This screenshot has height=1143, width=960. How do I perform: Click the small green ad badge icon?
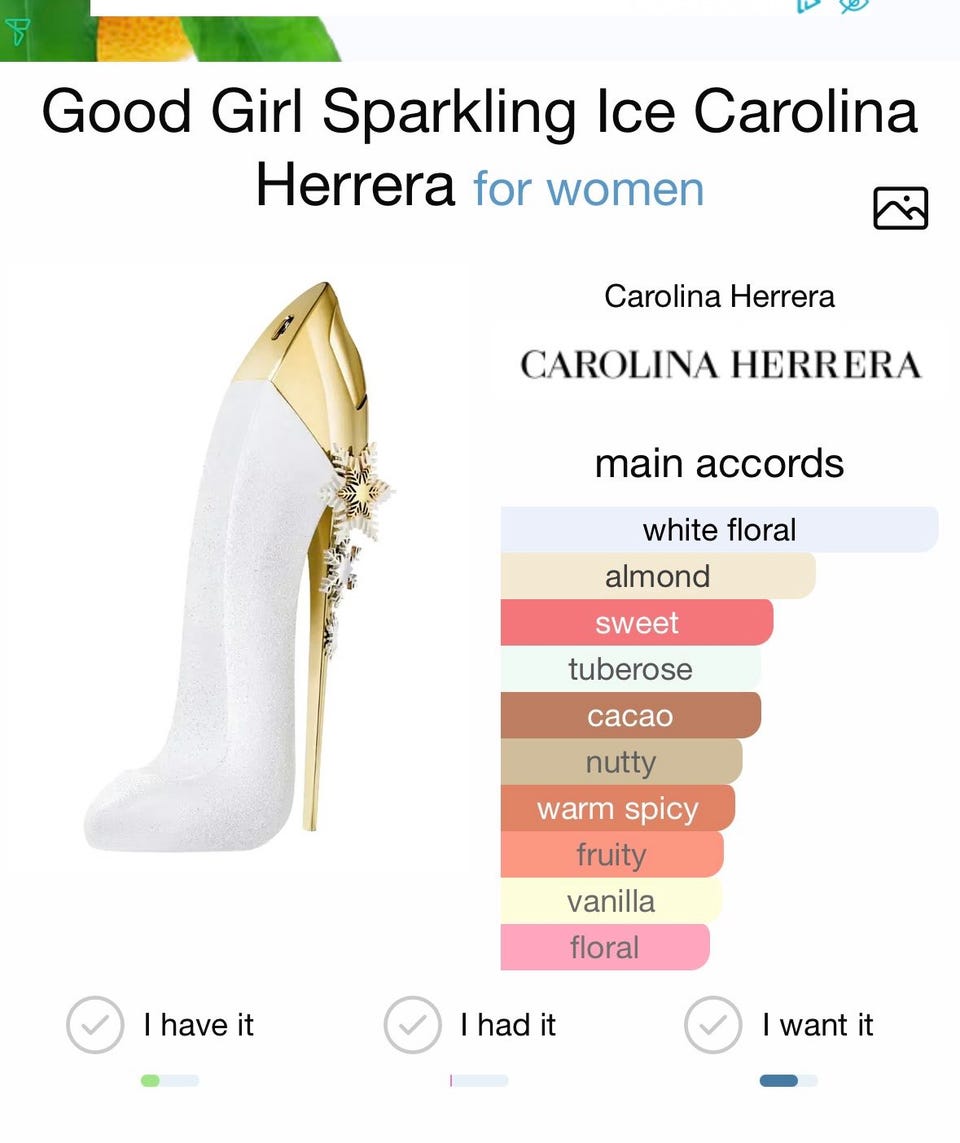tap(18, 32)
